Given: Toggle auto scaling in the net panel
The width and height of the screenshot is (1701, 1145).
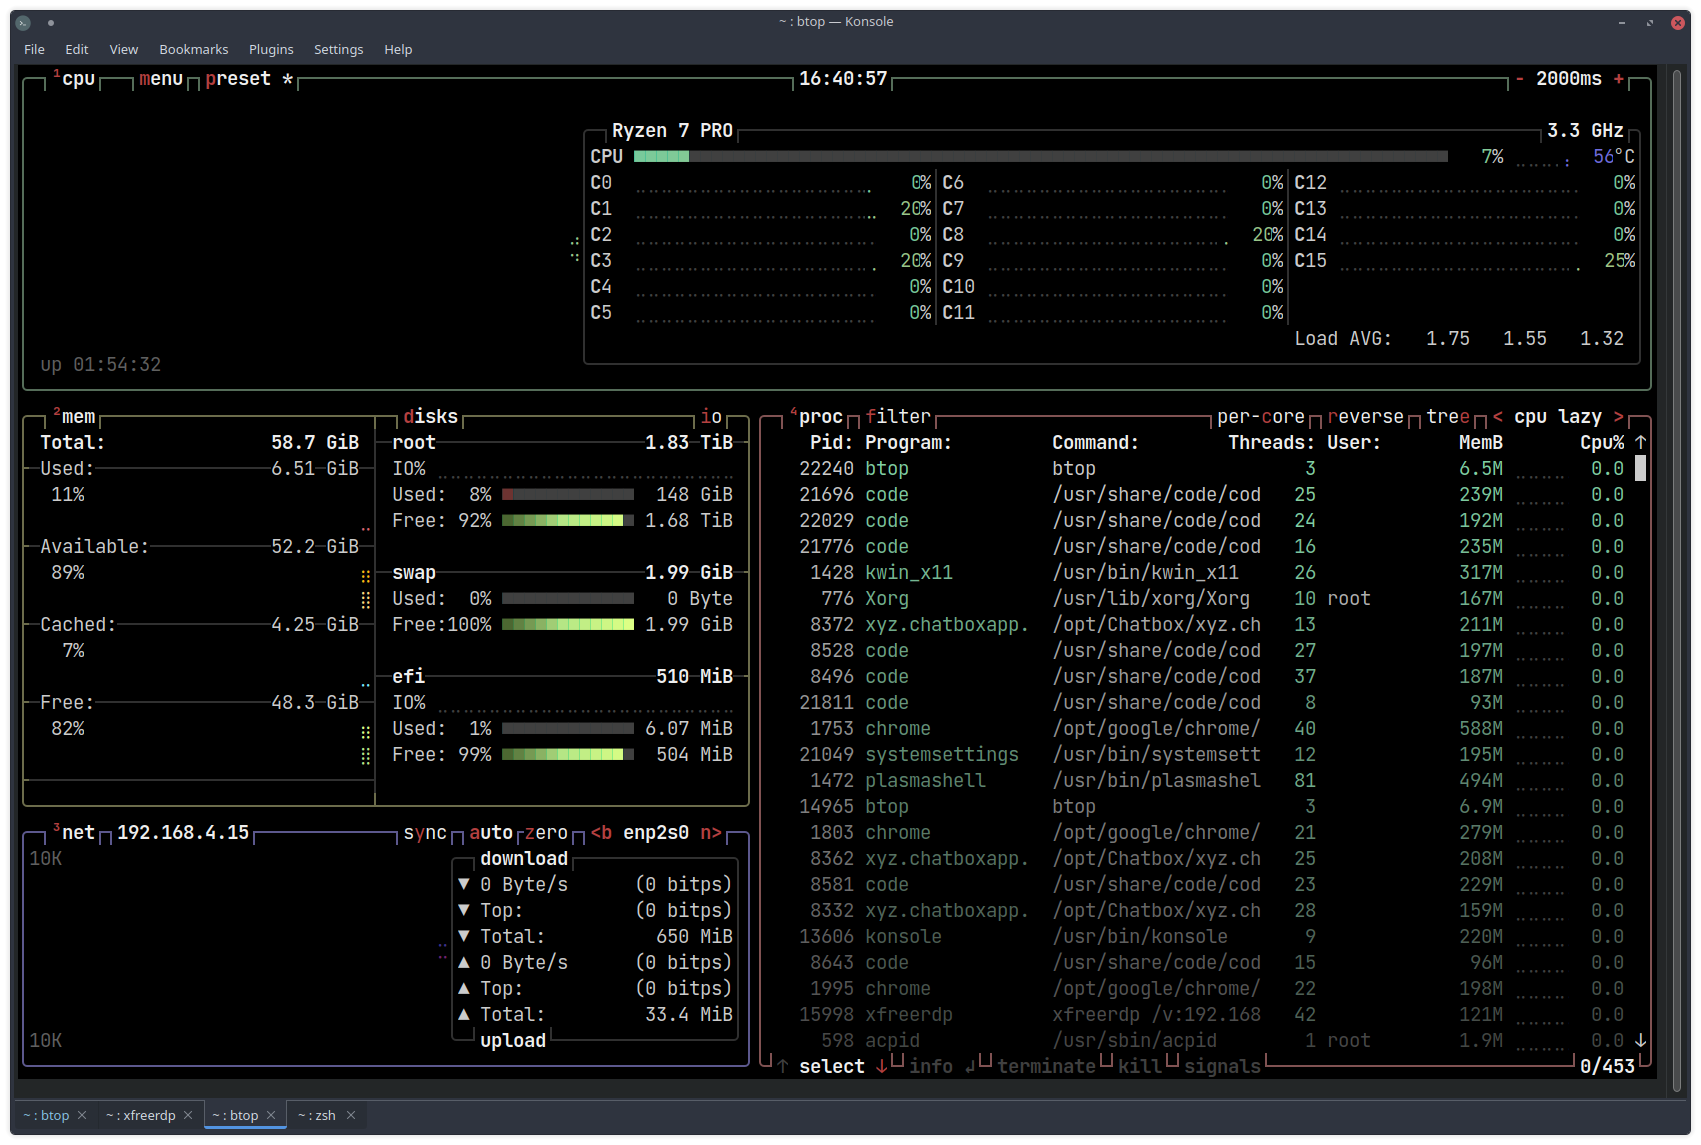Looking at the screenshot, I should point(490,833).
